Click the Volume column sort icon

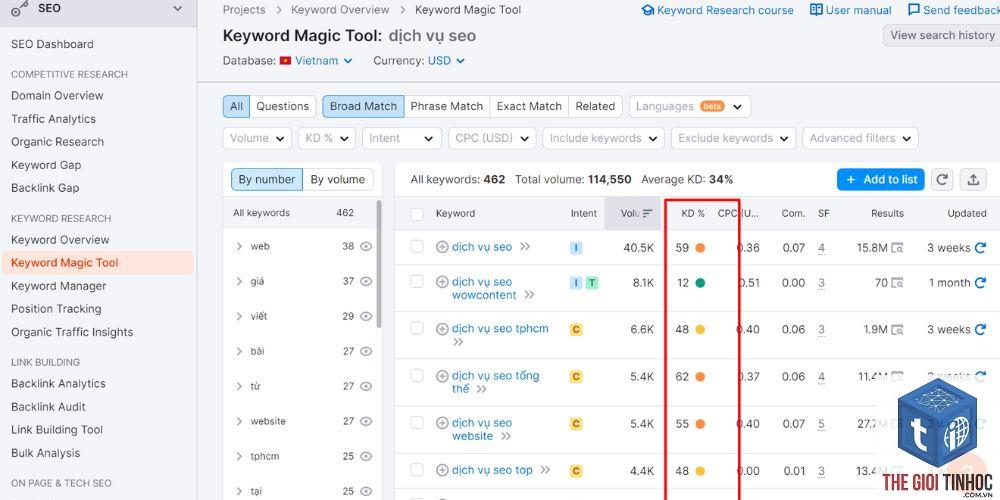pos(648,214)
